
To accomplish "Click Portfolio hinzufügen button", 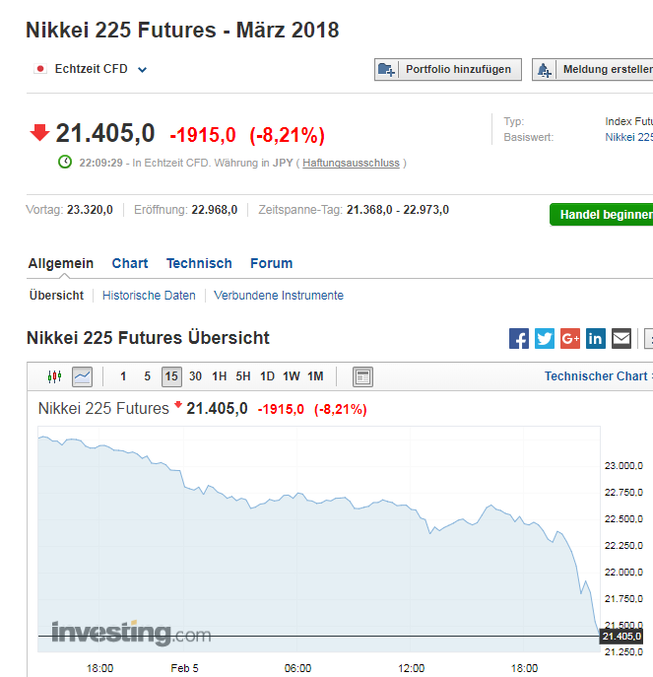I will pos(447,69).
